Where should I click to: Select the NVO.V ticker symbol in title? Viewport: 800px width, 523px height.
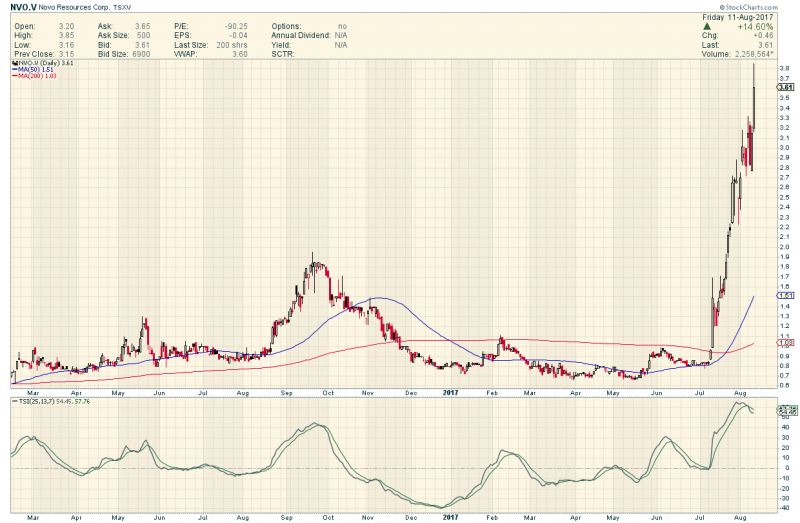tap(23, 7)
